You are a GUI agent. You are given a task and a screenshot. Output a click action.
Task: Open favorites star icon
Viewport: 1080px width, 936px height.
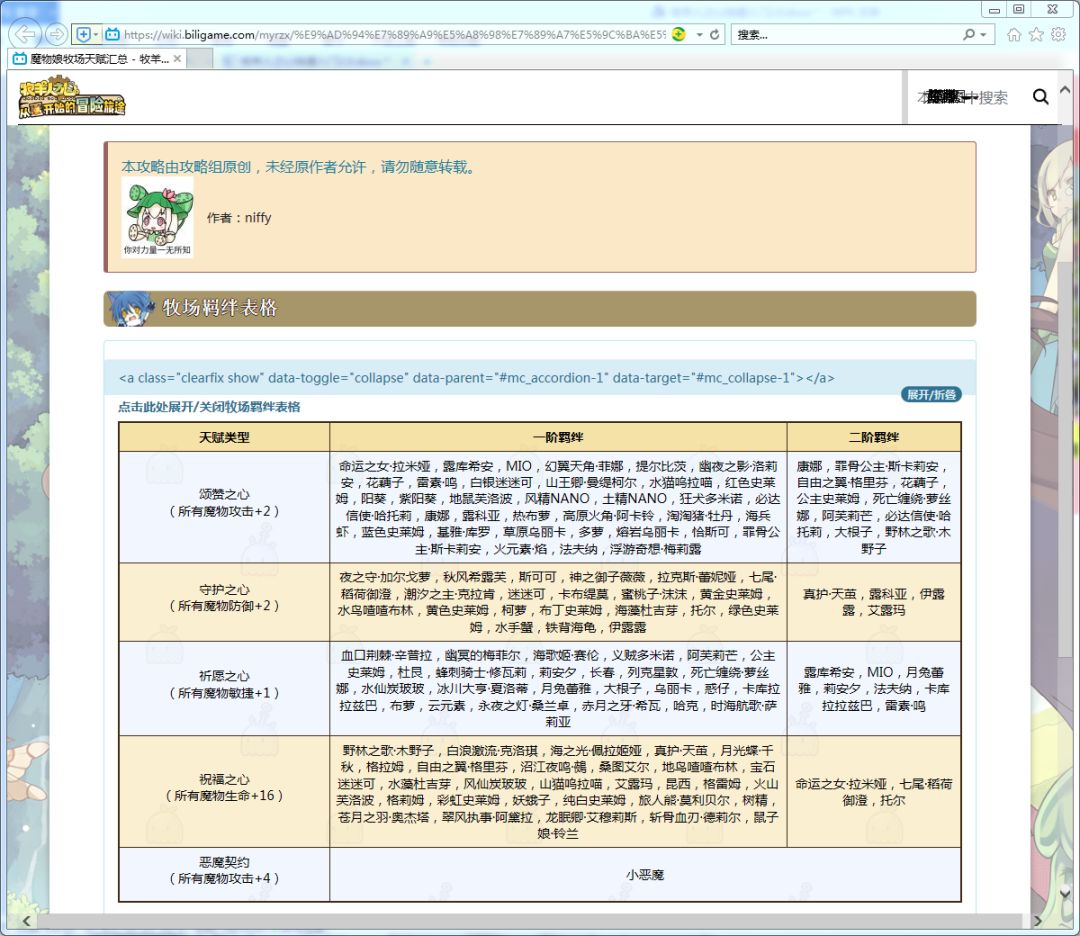pyautogui.click(x=1036, y=34)
